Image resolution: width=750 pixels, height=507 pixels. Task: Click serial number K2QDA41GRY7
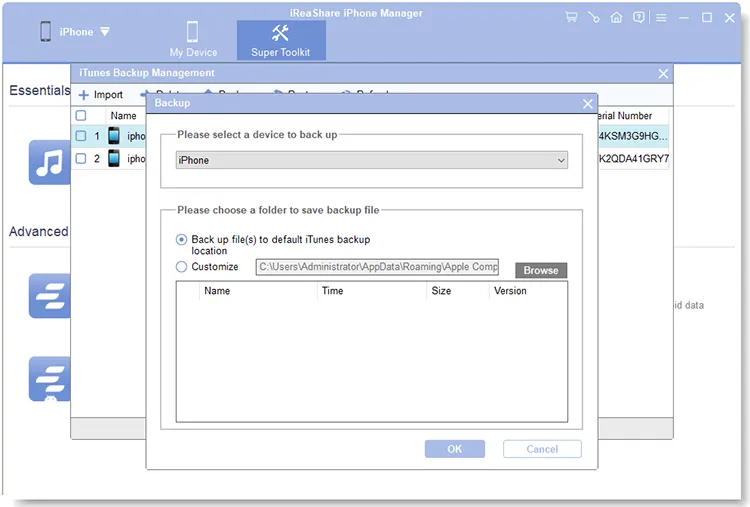[x=634, y=158]
